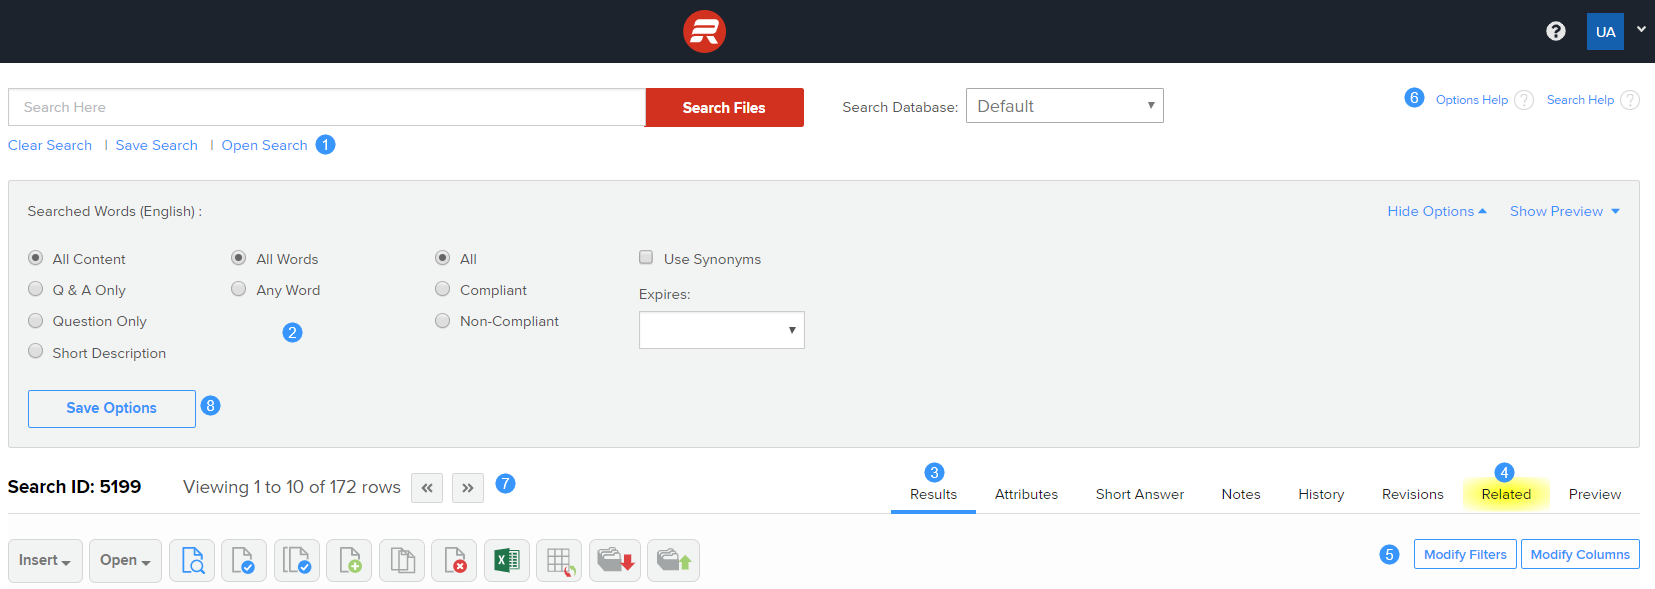Image resolution: width=1655 pixels, height=589 pixels.
Task: Select the Q & A Only radio button
Action: coord(36,289)
